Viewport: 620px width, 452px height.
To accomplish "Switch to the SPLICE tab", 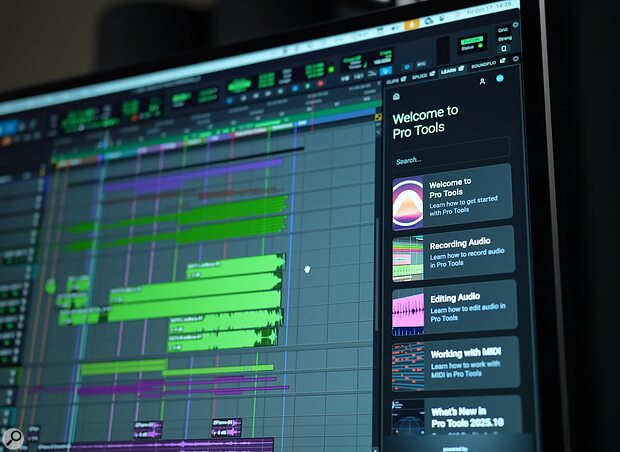I will click(x=419, y=76).
